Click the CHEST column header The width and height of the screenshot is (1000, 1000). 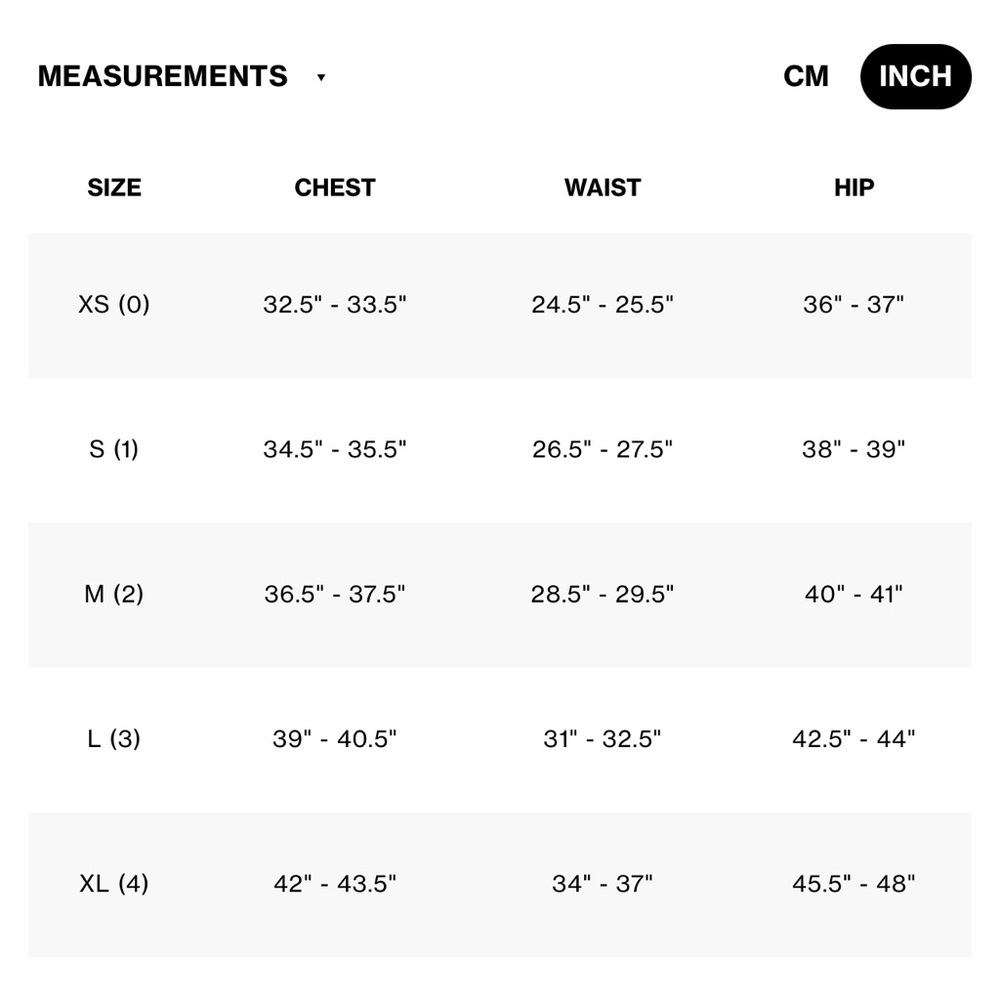(x=335, y=188)
